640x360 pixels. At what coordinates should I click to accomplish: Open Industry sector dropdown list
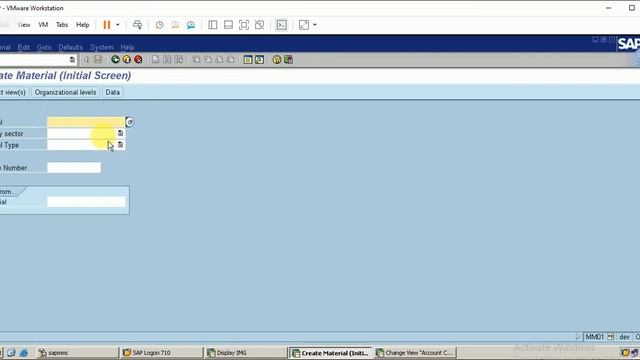(x=120, y=133)
